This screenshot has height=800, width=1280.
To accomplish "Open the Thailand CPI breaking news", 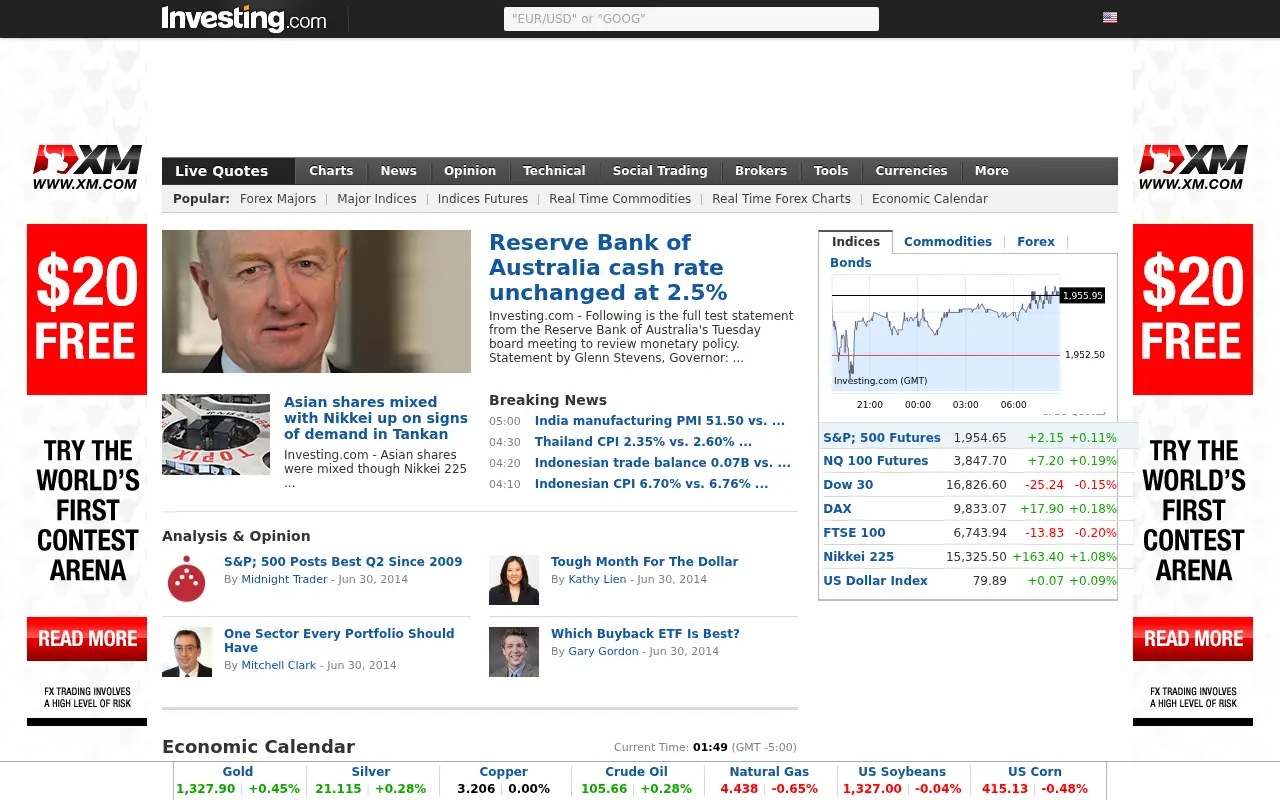I will tap(643, 442).
